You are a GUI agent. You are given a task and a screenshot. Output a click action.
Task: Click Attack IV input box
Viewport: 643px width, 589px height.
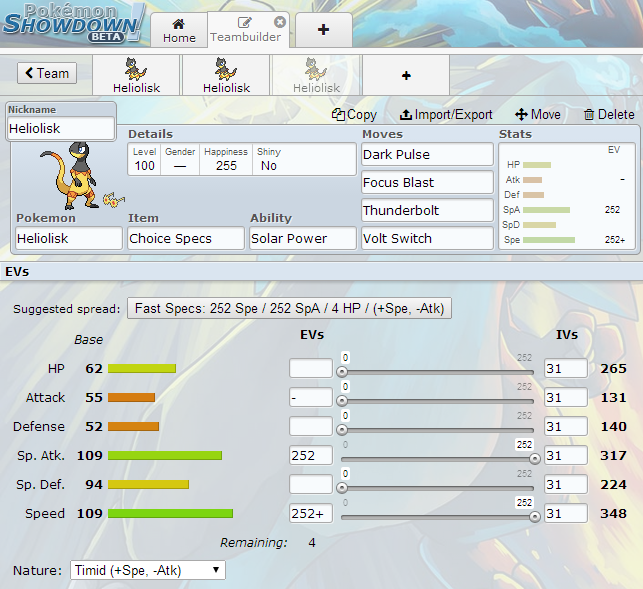(566, 397)
